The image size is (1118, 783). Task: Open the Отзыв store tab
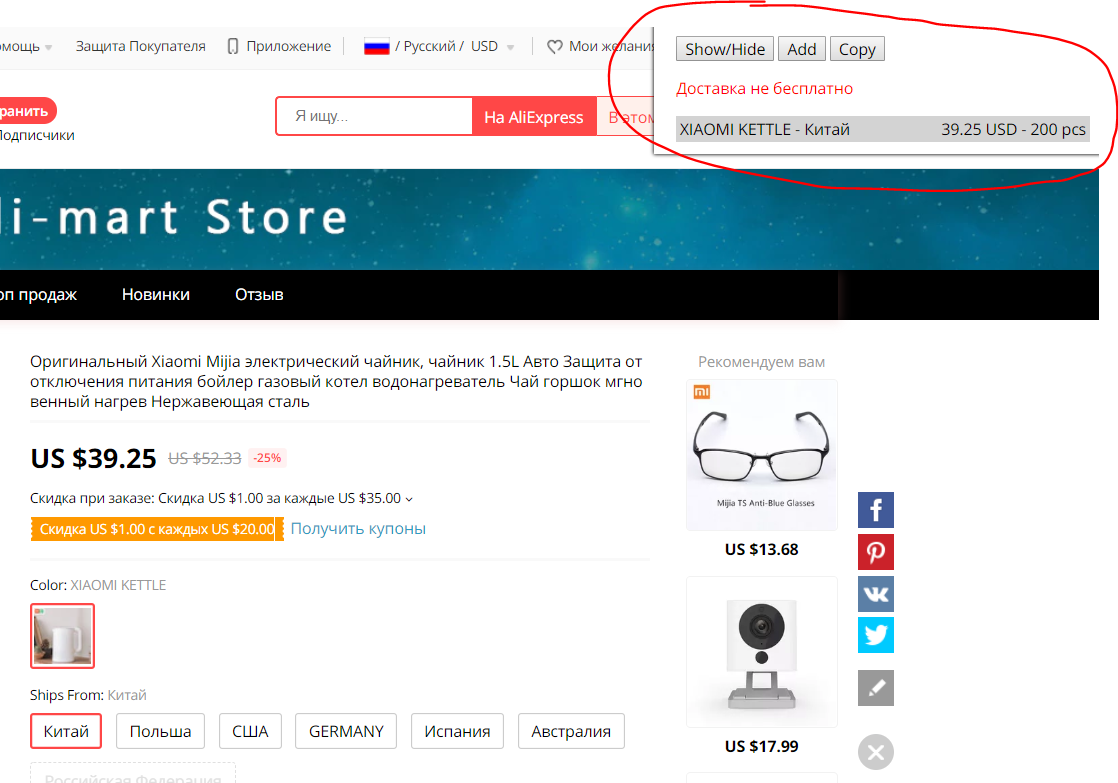click(x=259, y=295)
